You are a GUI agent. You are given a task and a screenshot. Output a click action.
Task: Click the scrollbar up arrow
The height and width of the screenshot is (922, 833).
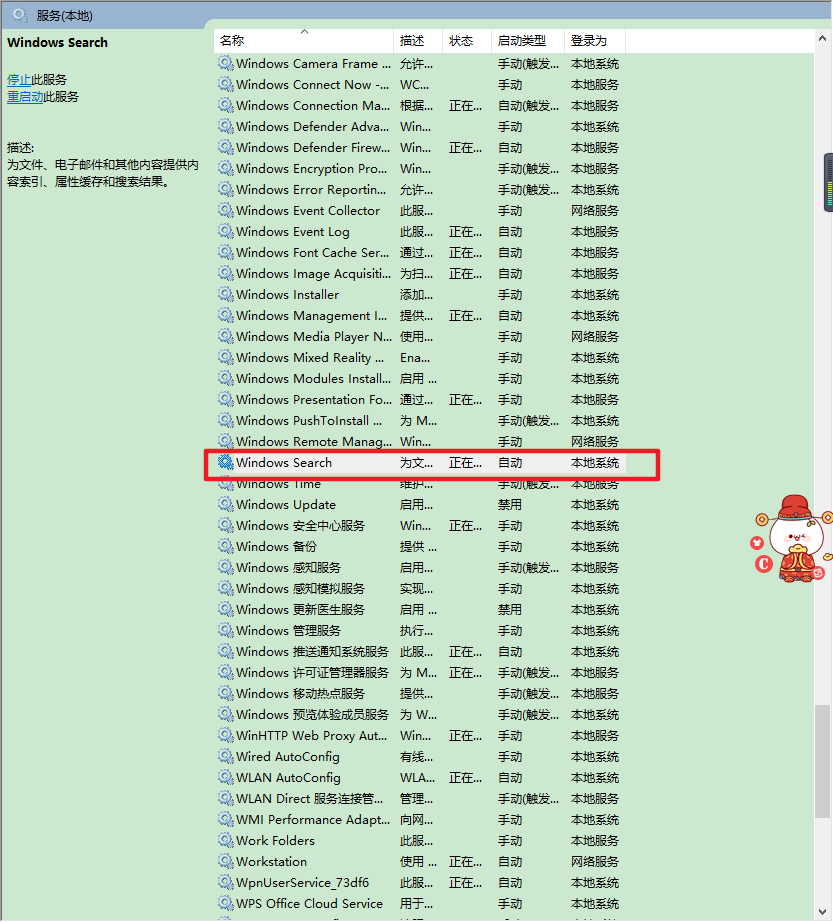822,38
